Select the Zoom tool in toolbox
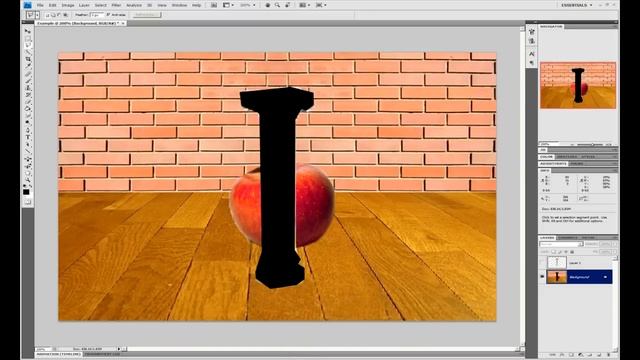 coord(28,179)
